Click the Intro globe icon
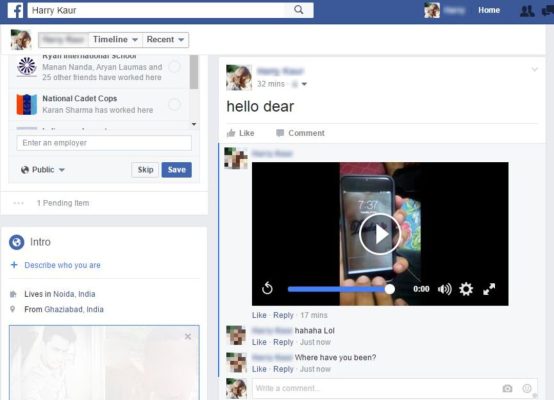 coord(17,242)
